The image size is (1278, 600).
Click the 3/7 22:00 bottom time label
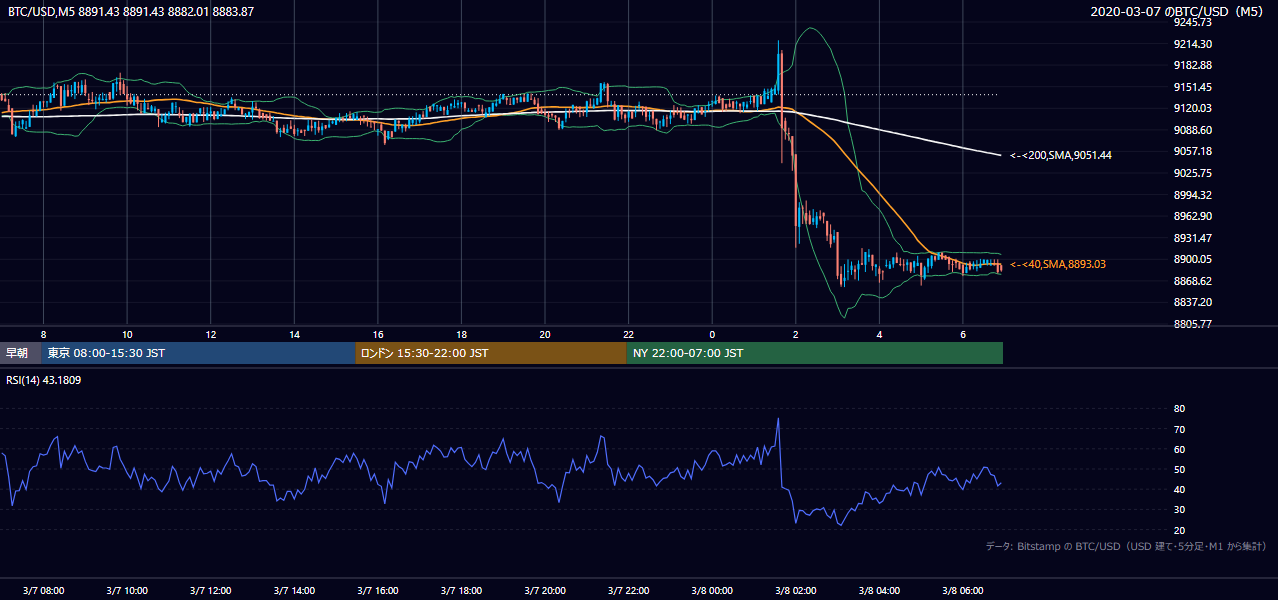click(628, 591)
